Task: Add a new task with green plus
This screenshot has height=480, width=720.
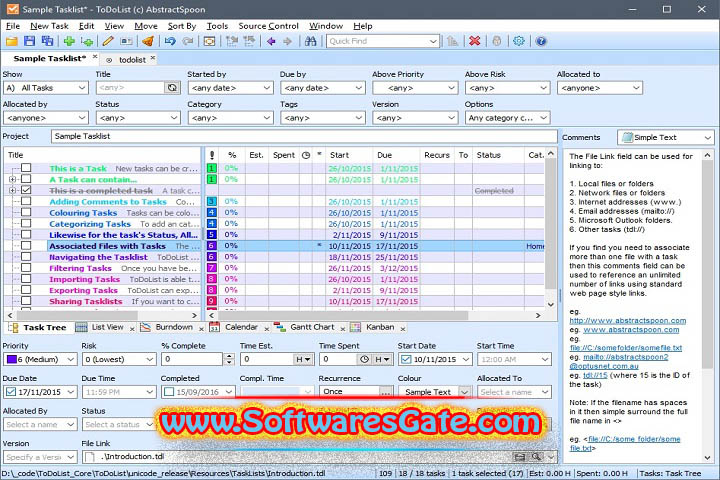Action: [x=69, y=41]
